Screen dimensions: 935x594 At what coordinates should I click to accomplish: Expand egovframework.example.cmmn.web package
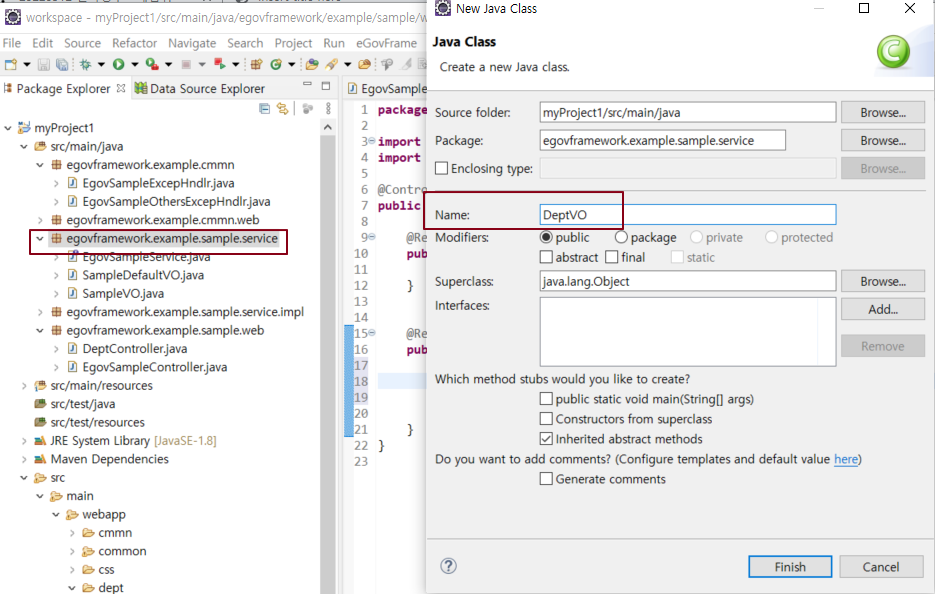pos(40,220)
